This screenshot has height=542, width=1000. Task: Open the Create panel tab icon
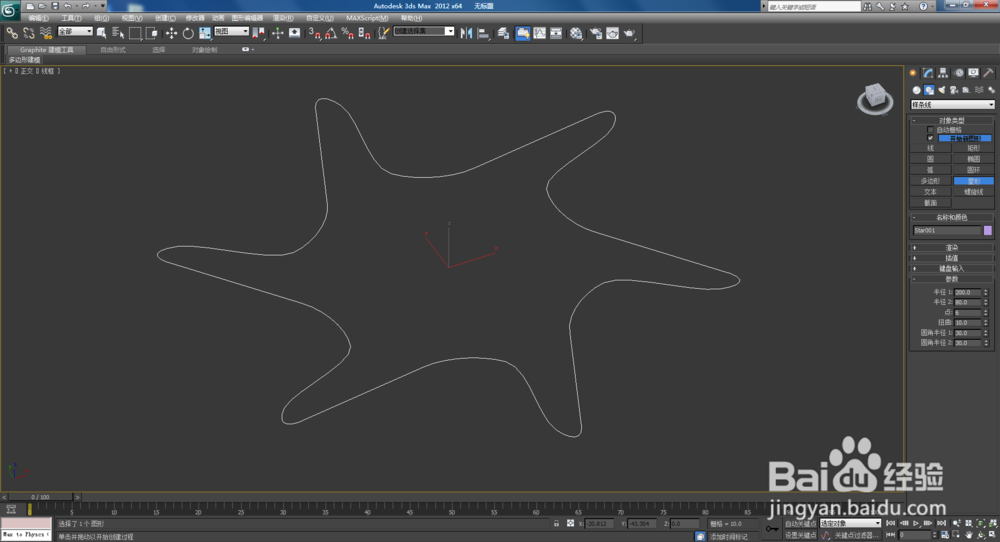913,73
